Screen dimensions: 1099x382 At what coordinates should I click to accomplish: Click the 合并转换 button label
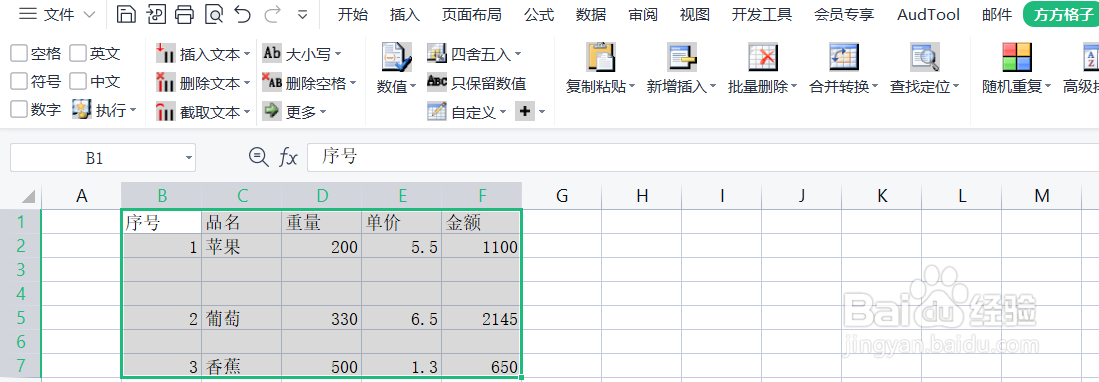click(839, 87)
